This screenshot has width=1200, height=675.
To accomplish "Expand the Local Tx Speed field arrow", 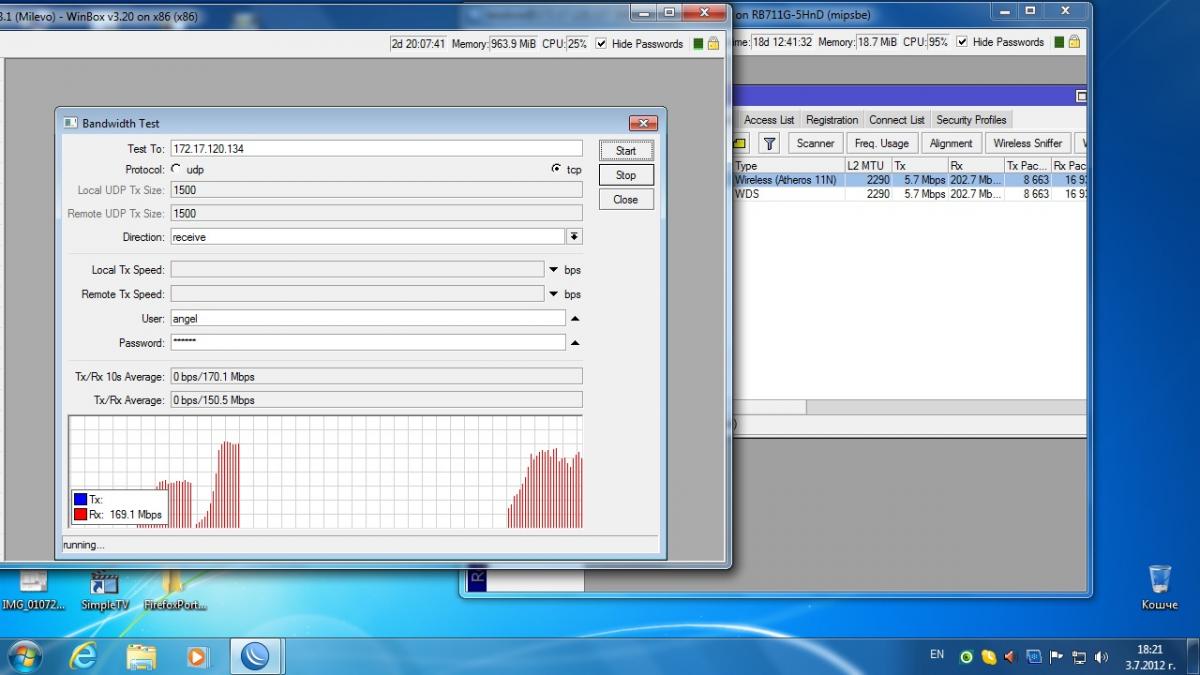I will (554, 270).
